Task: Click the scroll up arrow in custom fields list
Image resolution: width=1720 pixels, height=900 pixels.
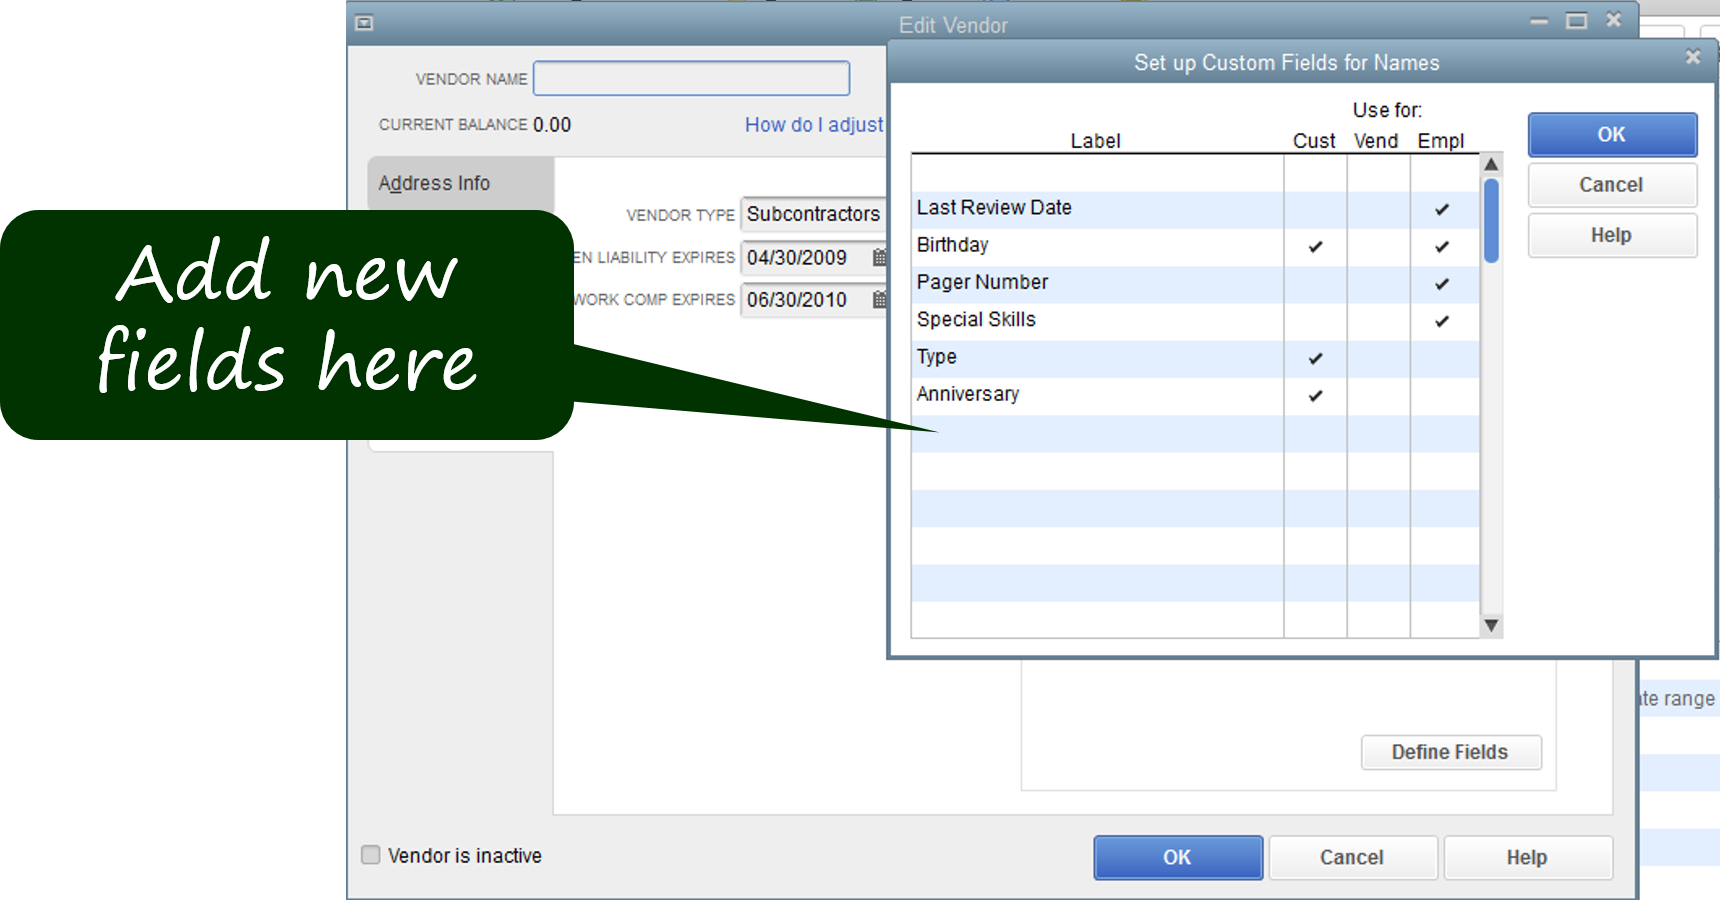Action: (x=1491, y=165)
